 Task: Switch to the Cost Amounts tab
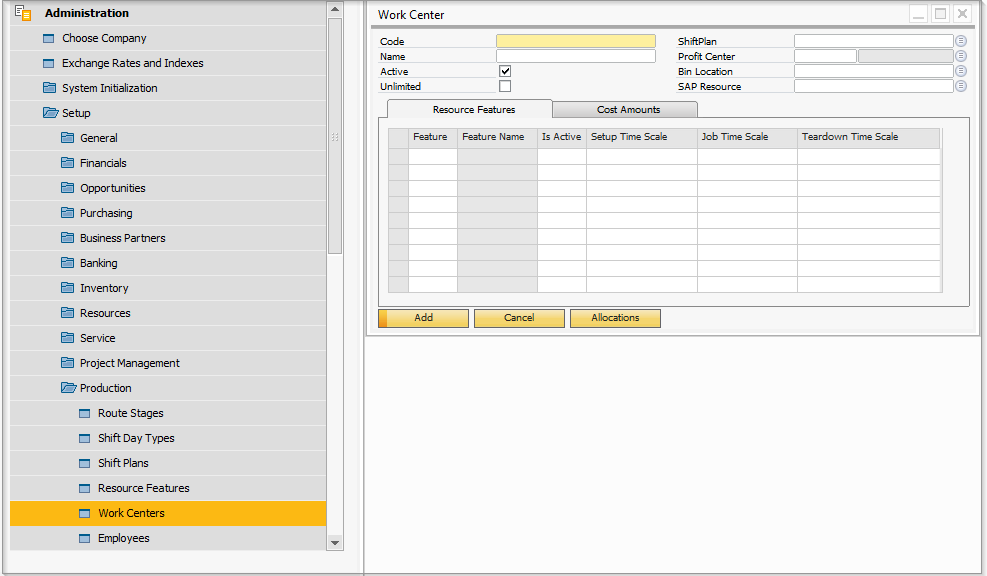628,109
